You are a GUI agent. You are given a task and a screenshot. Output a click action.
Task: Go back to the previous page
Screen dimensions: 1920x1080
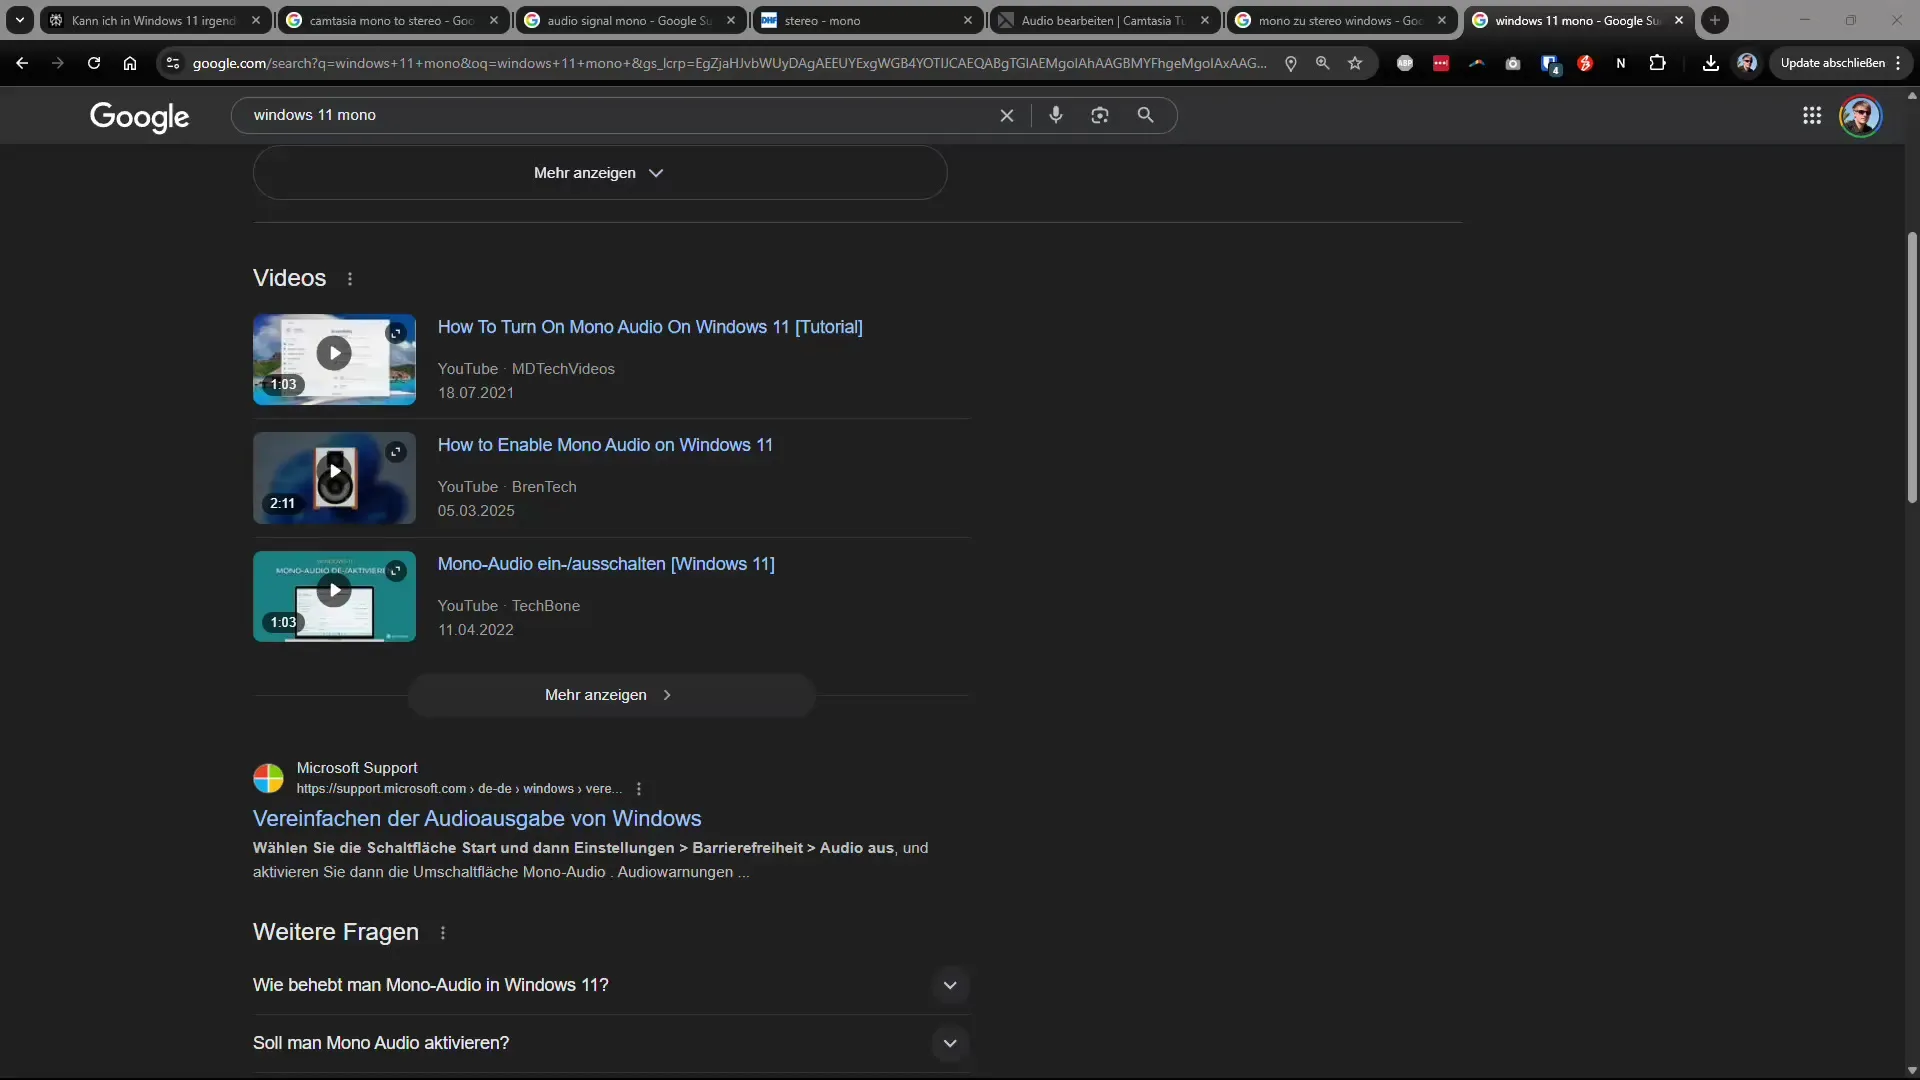(x=22, y=63)
